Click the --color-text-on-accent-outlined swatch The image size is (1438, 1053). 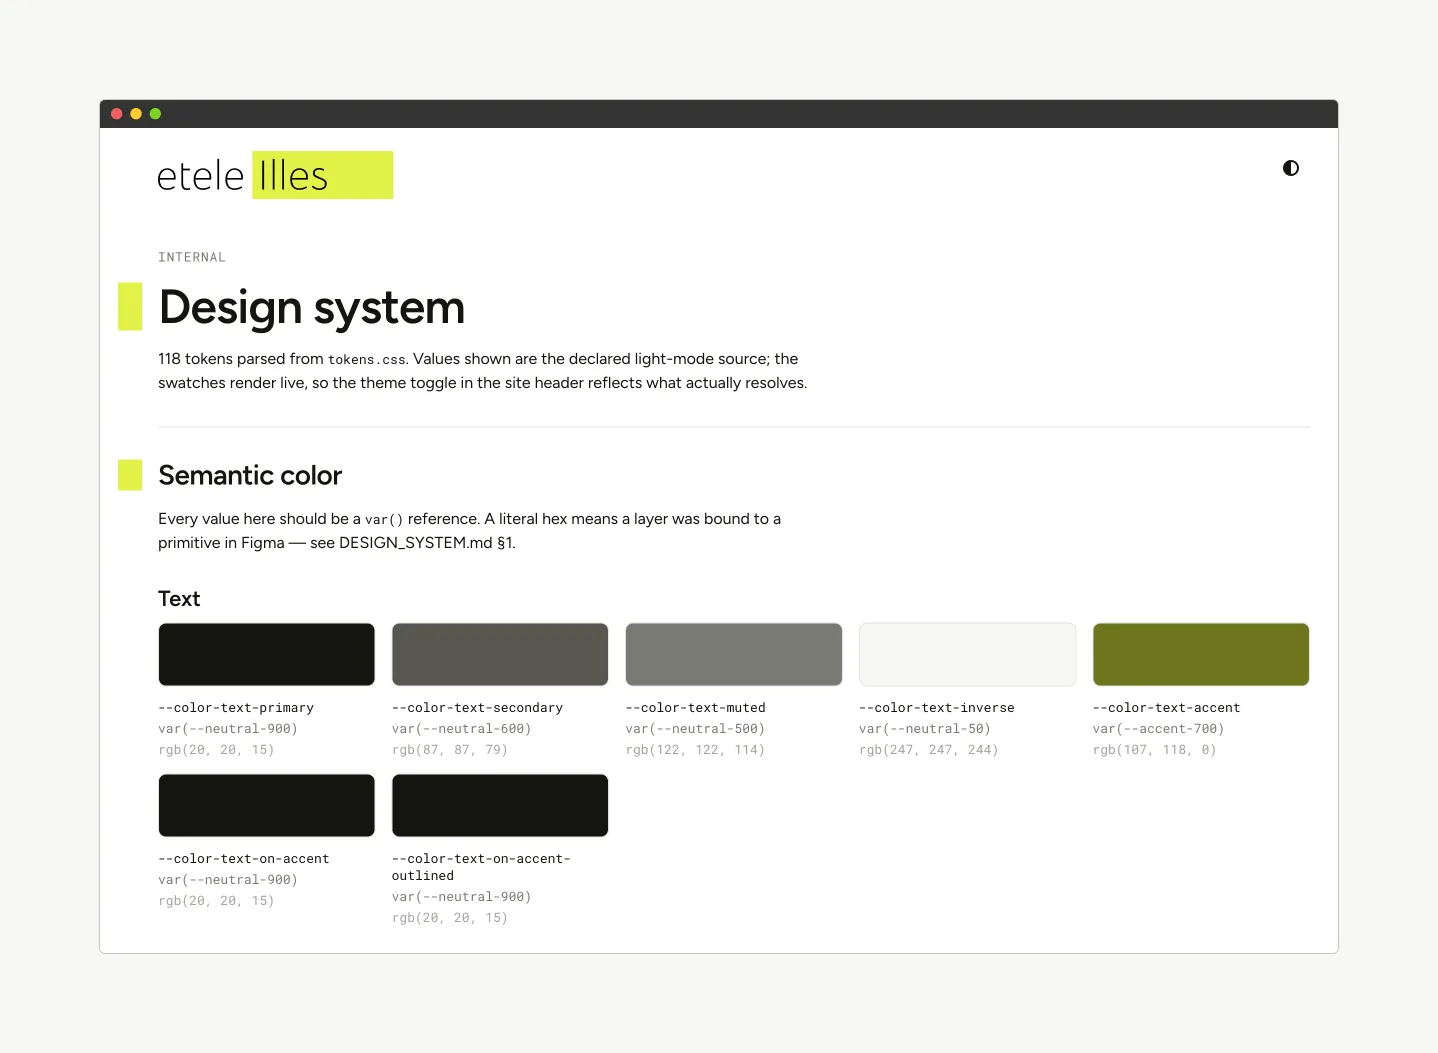click(500, 806)
